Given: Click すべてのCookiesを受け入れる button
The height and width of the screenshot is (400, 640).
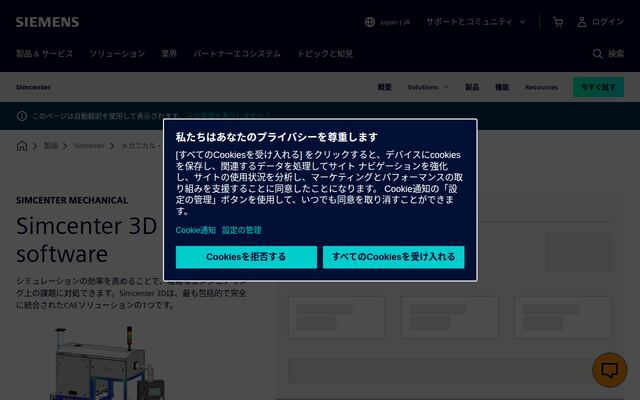Looking at the screenshot, I should [393, 257].
